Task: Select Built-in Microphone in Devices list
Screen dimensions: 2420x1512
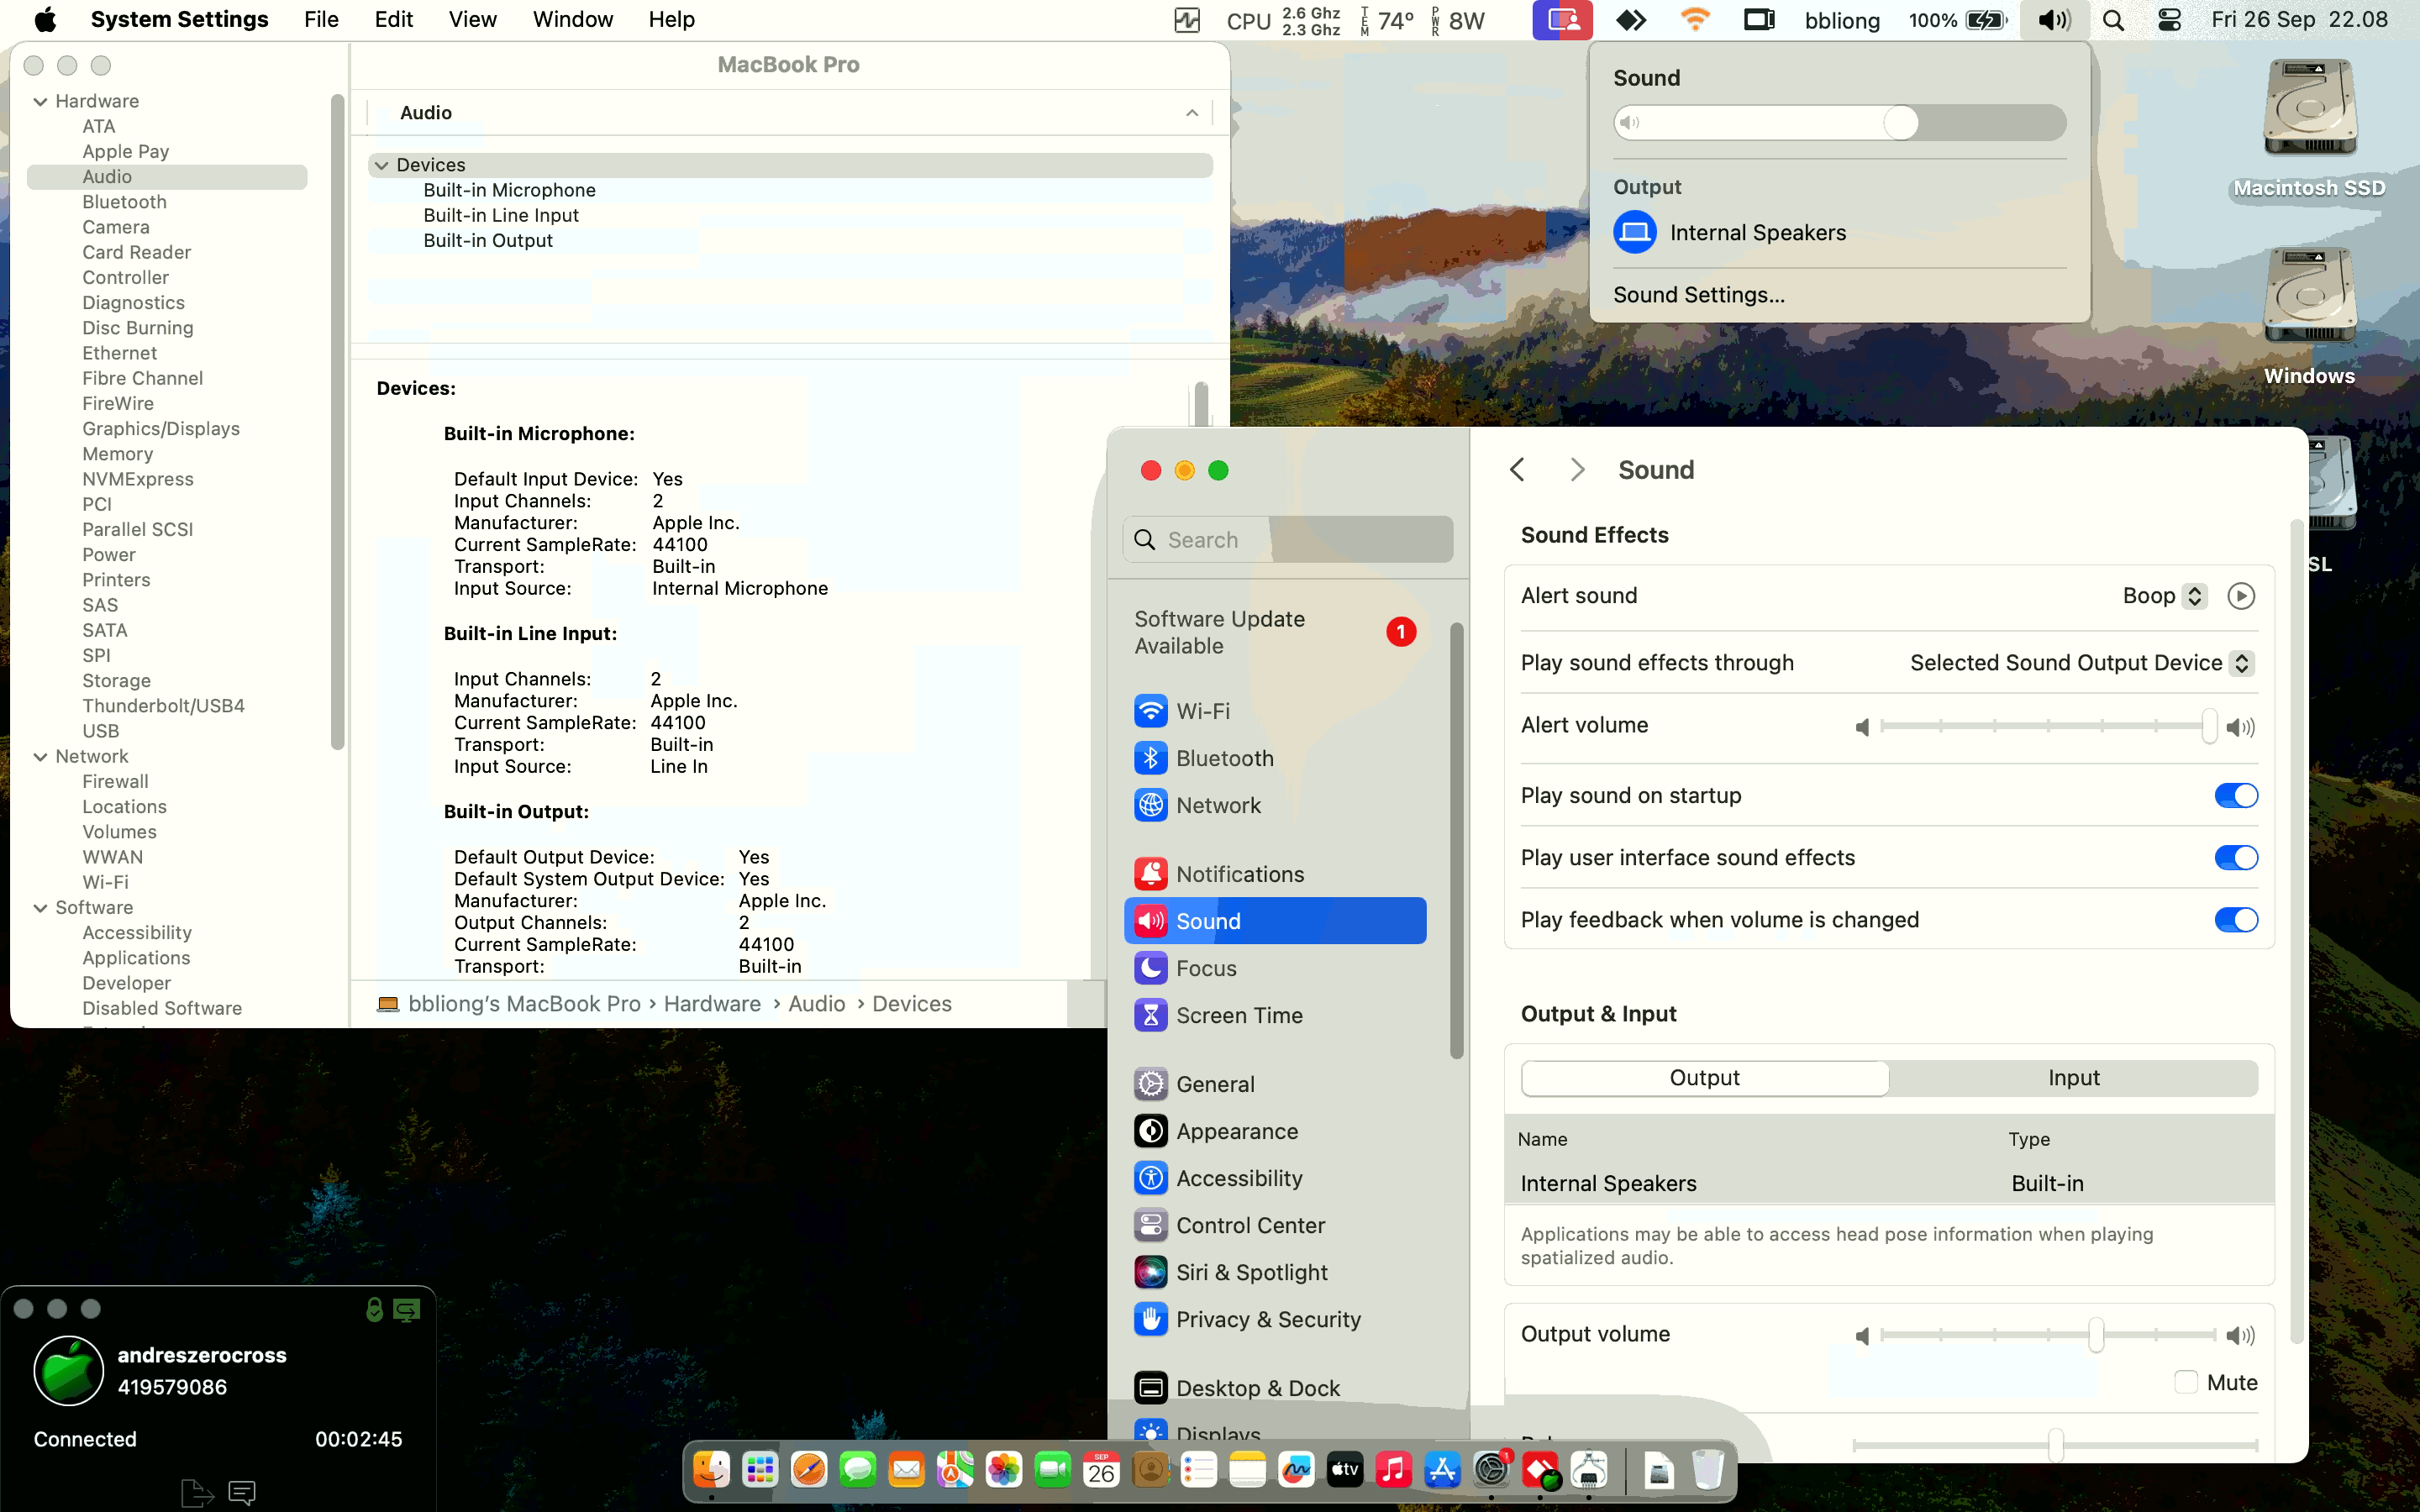Action: [509, 190]
